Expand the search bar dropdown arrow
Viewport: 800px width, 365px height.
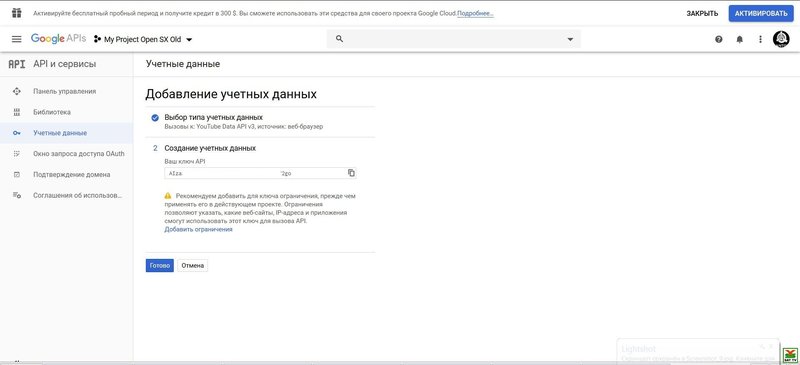[x=570, y=39]
